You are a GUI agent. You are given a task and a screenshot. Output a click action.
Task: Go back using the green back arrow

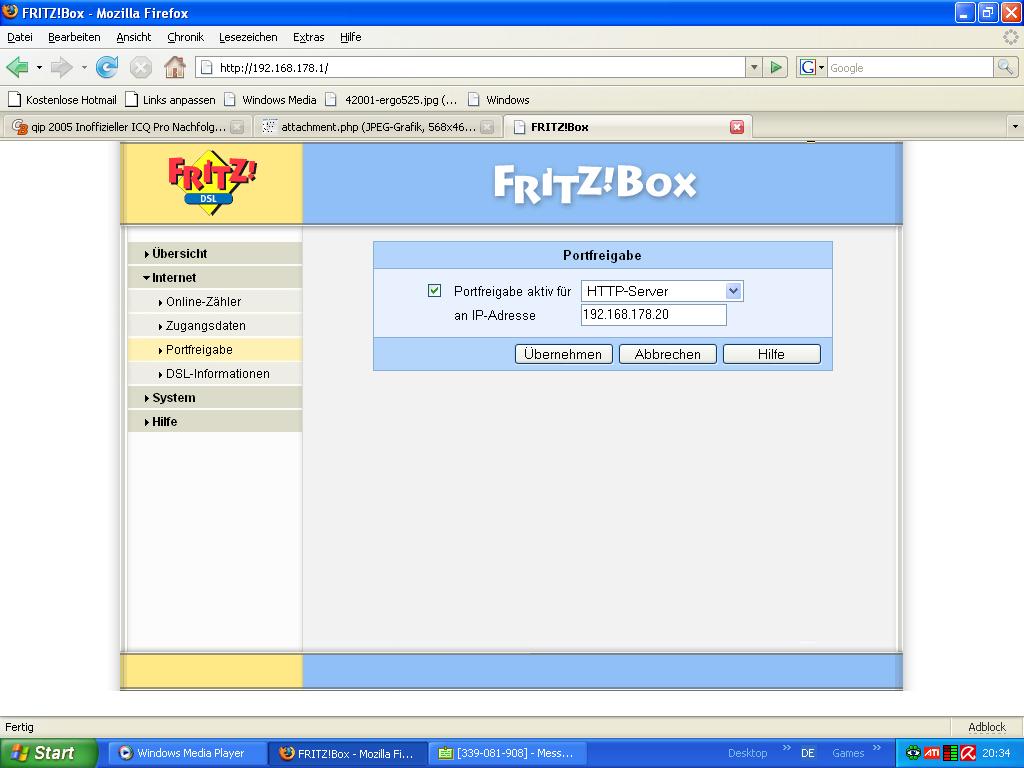click(18, 67)
